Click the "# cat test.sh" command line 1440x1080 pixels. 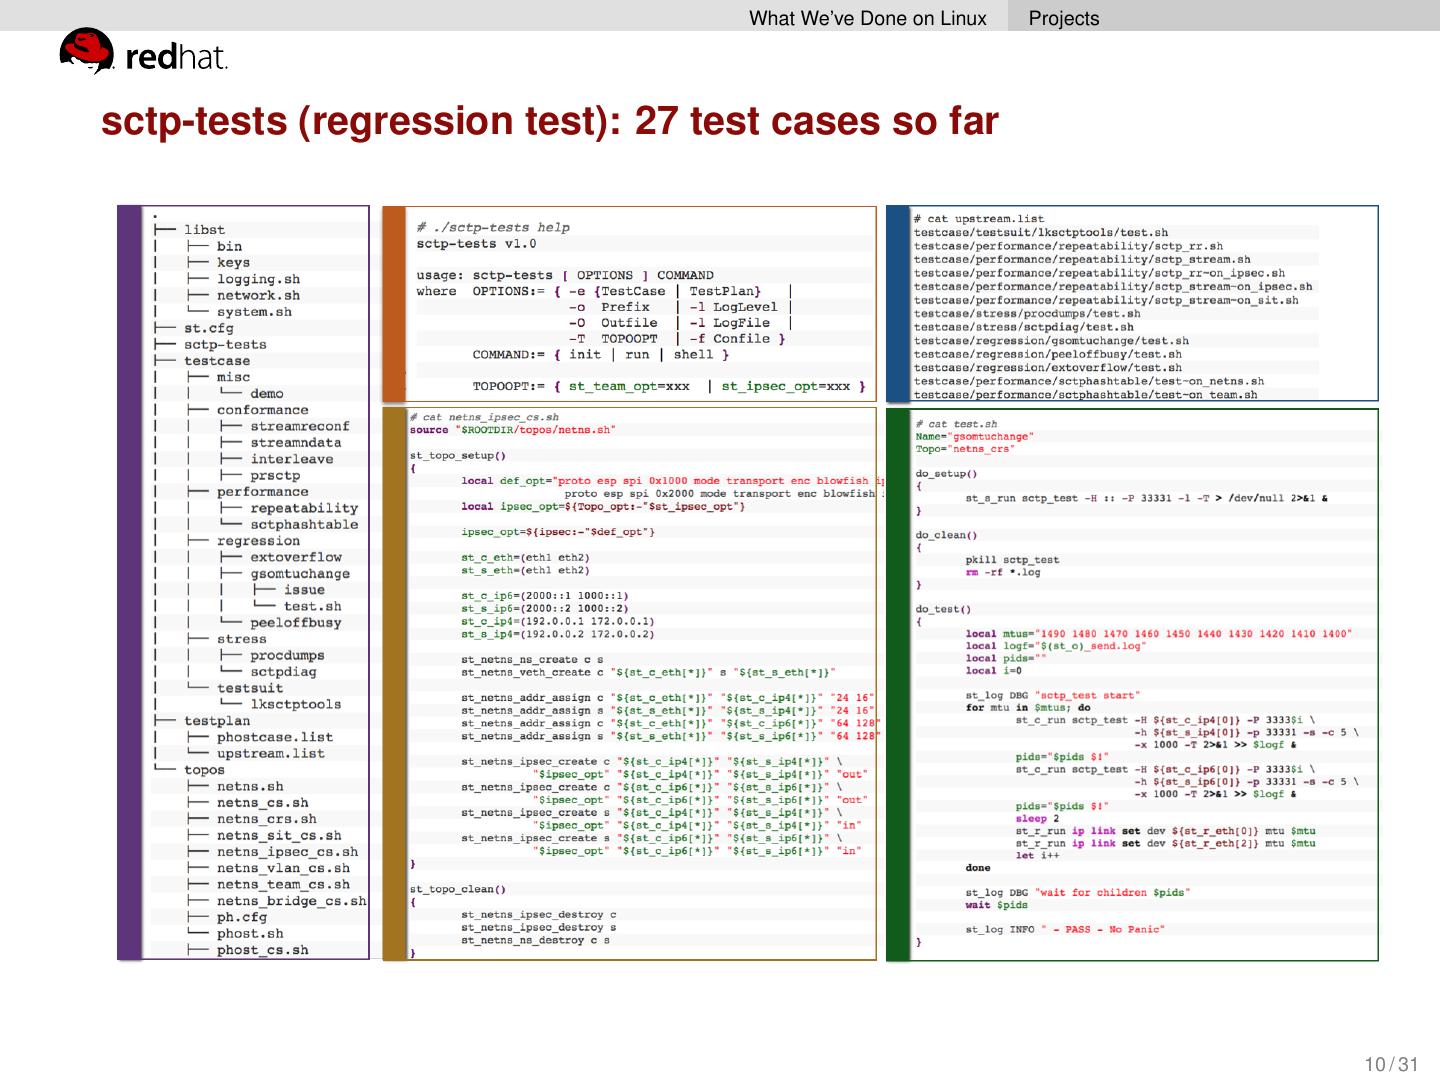[x=956, y=424]
